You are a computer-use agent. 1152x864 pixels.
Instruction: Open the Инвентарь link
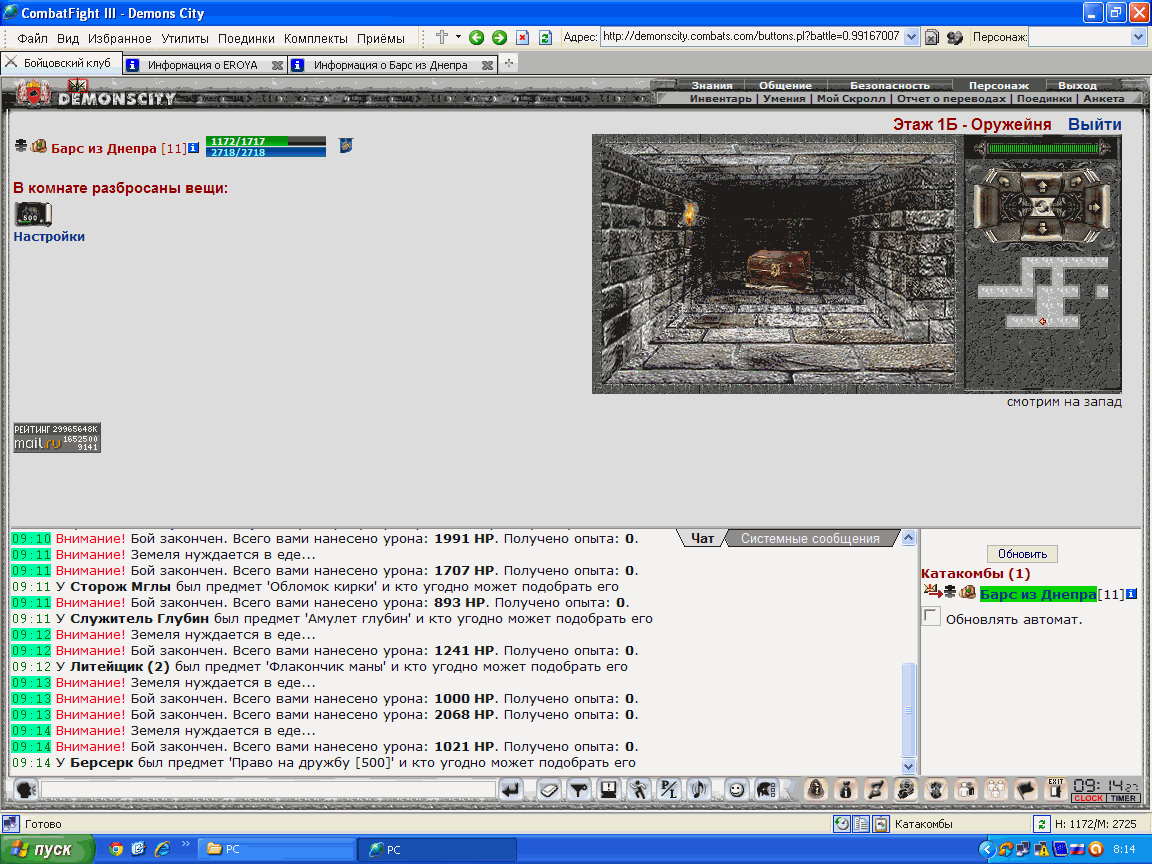click(x=721, y=98)
